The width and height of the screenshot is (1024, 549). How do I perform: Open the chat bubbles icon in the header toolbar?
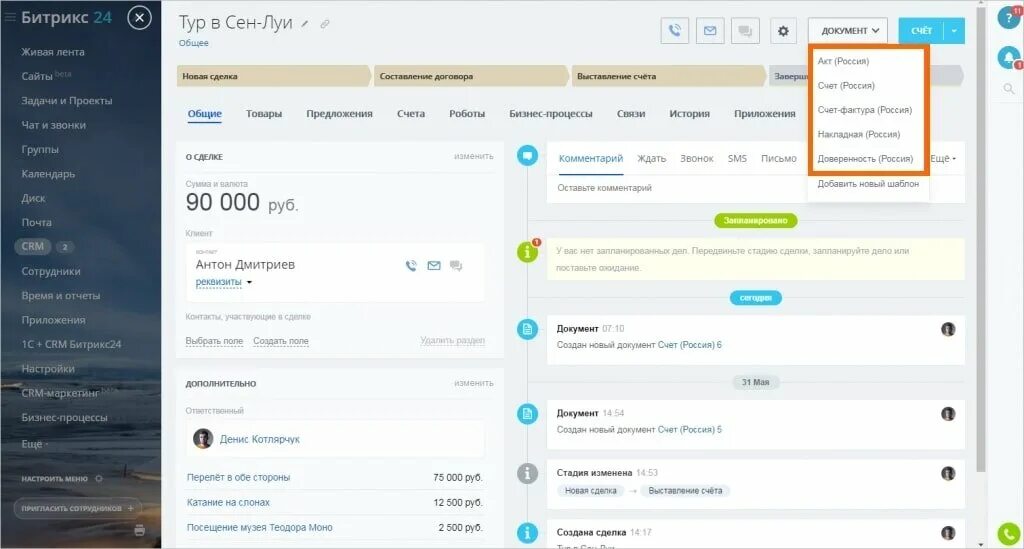(745, 31)
